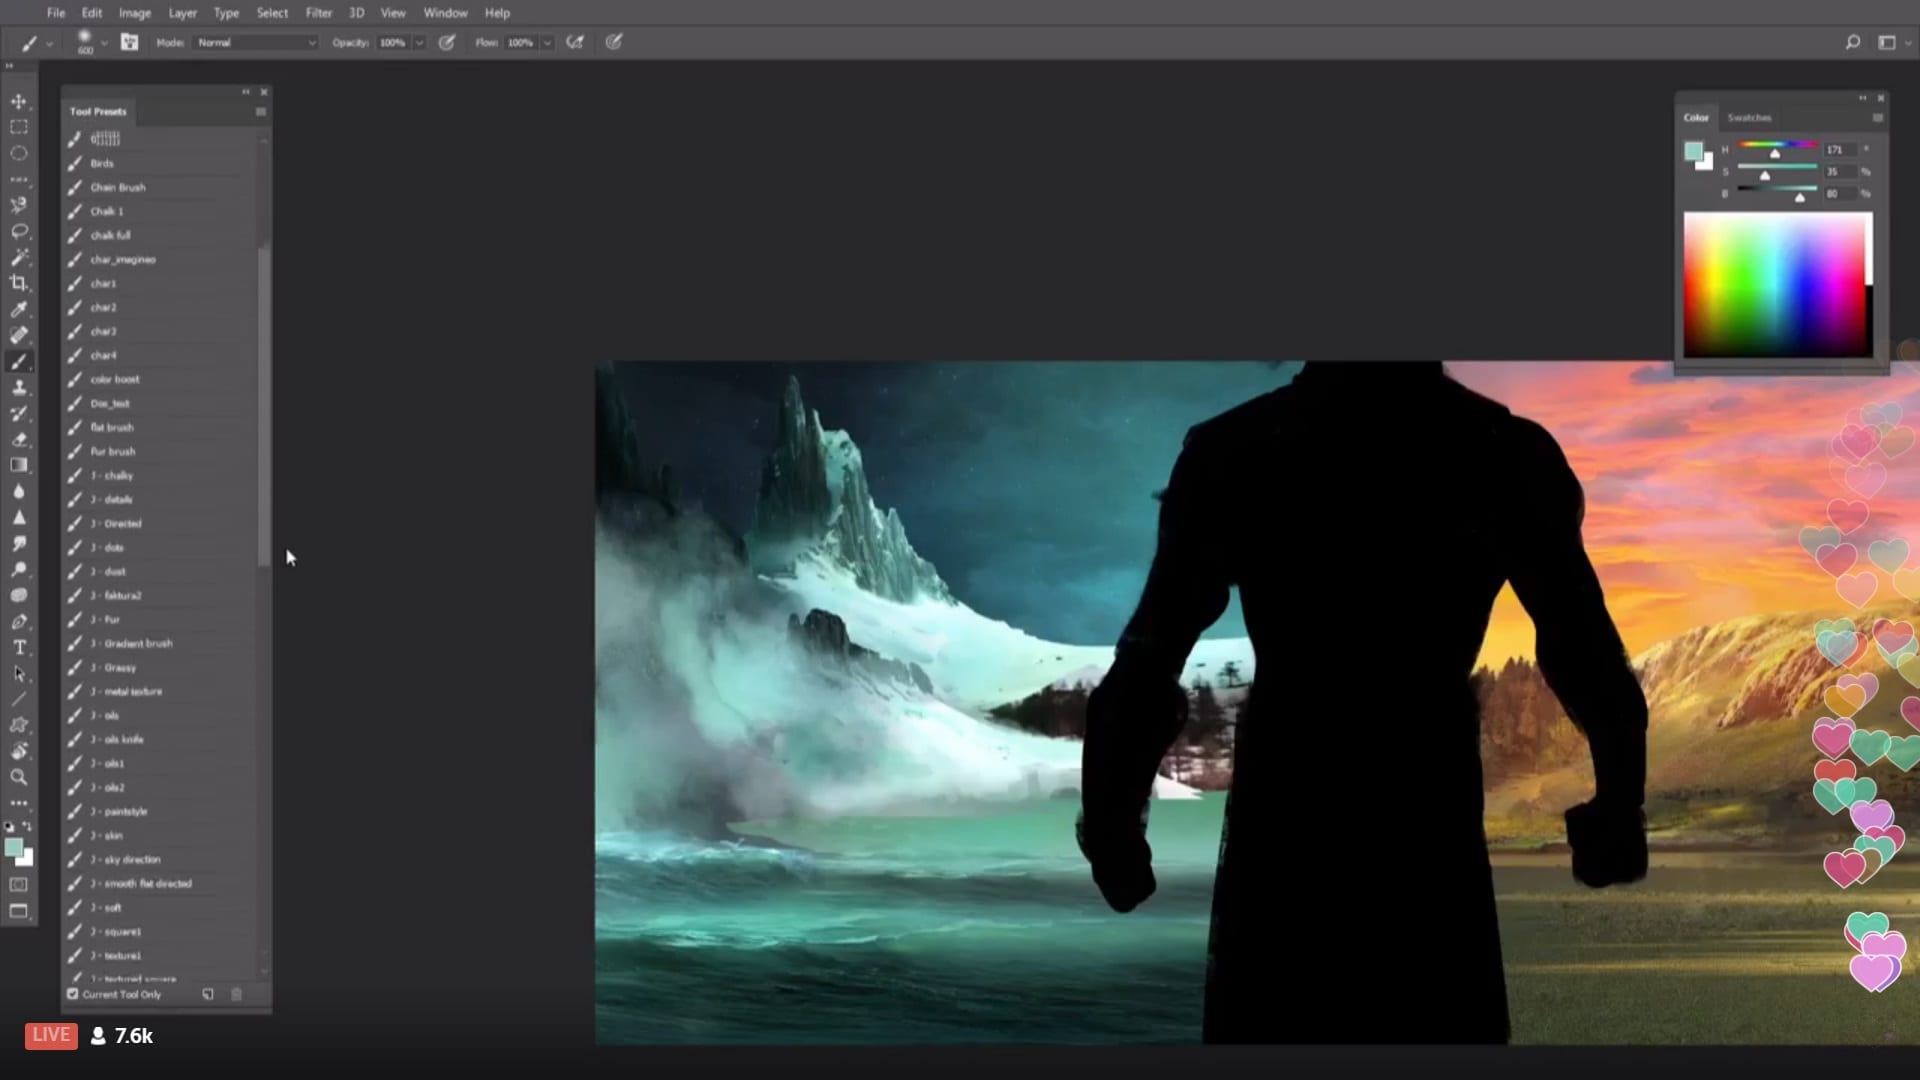Select the Move tool

coord(18,101)
